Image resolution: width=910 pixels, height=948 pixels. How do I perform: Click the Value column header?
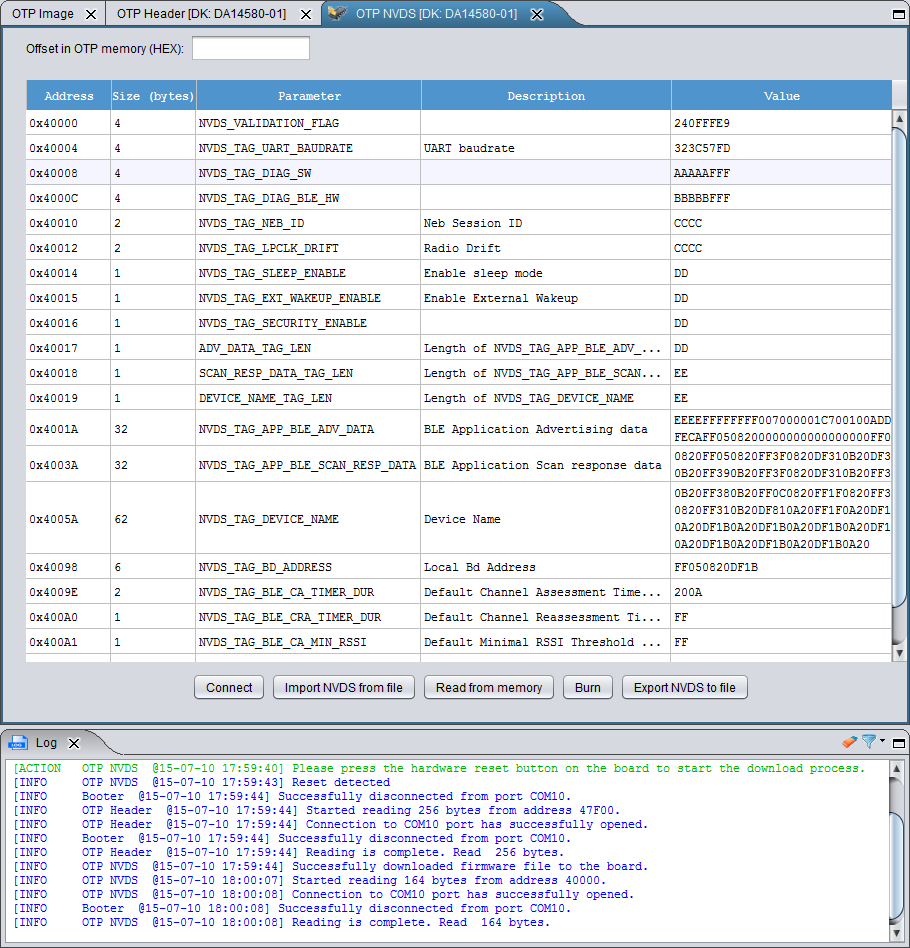[x=781, y=96]
